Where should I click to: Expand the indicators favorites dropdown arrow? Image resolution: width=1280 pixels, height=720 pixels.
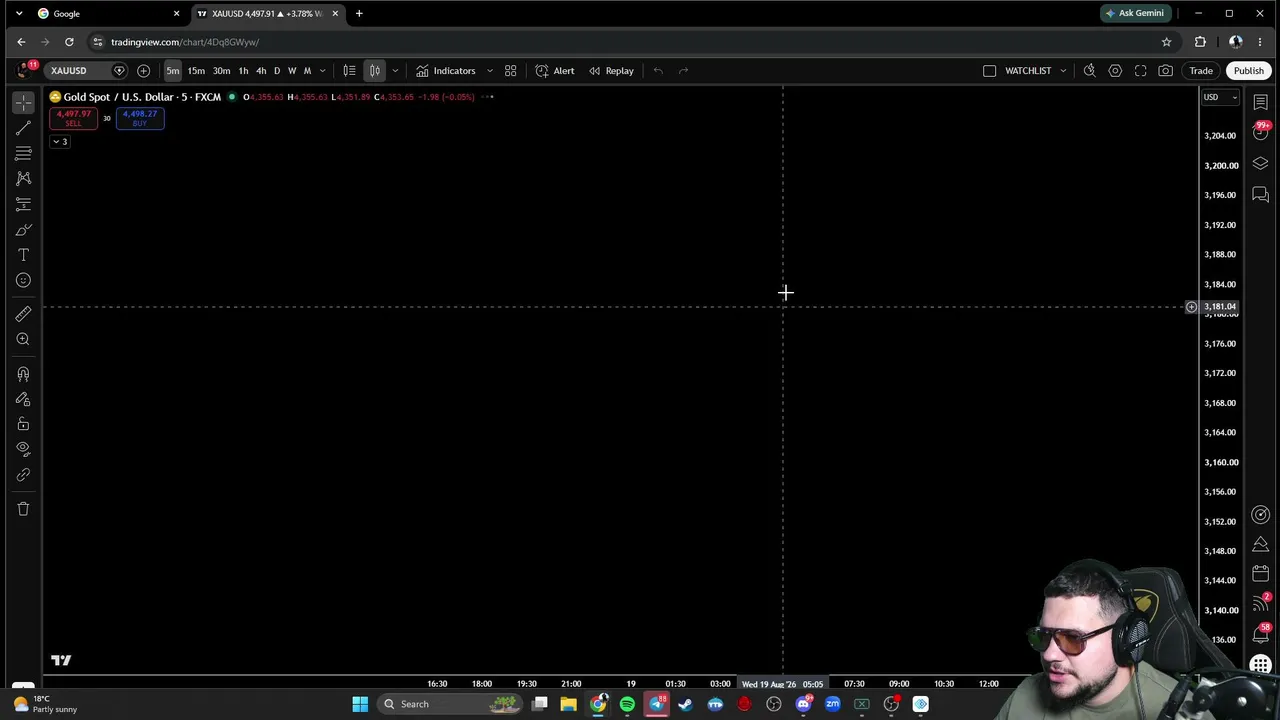point(489,71)
